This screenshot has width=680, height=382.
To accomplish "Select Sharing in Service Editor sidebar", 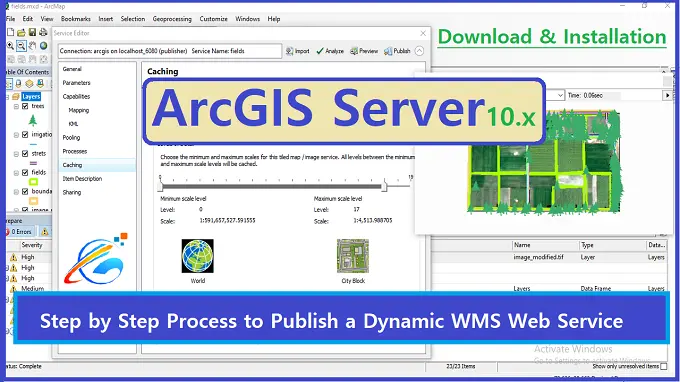I will (x=72, y=193).
